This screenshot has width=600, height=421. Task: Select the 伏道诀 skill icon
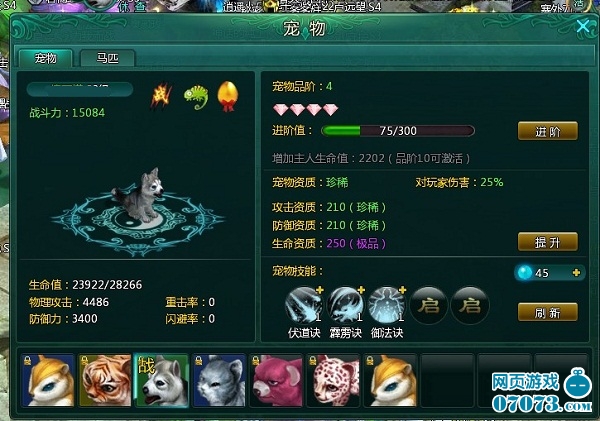pyautogui.click(x=304, y=305)
